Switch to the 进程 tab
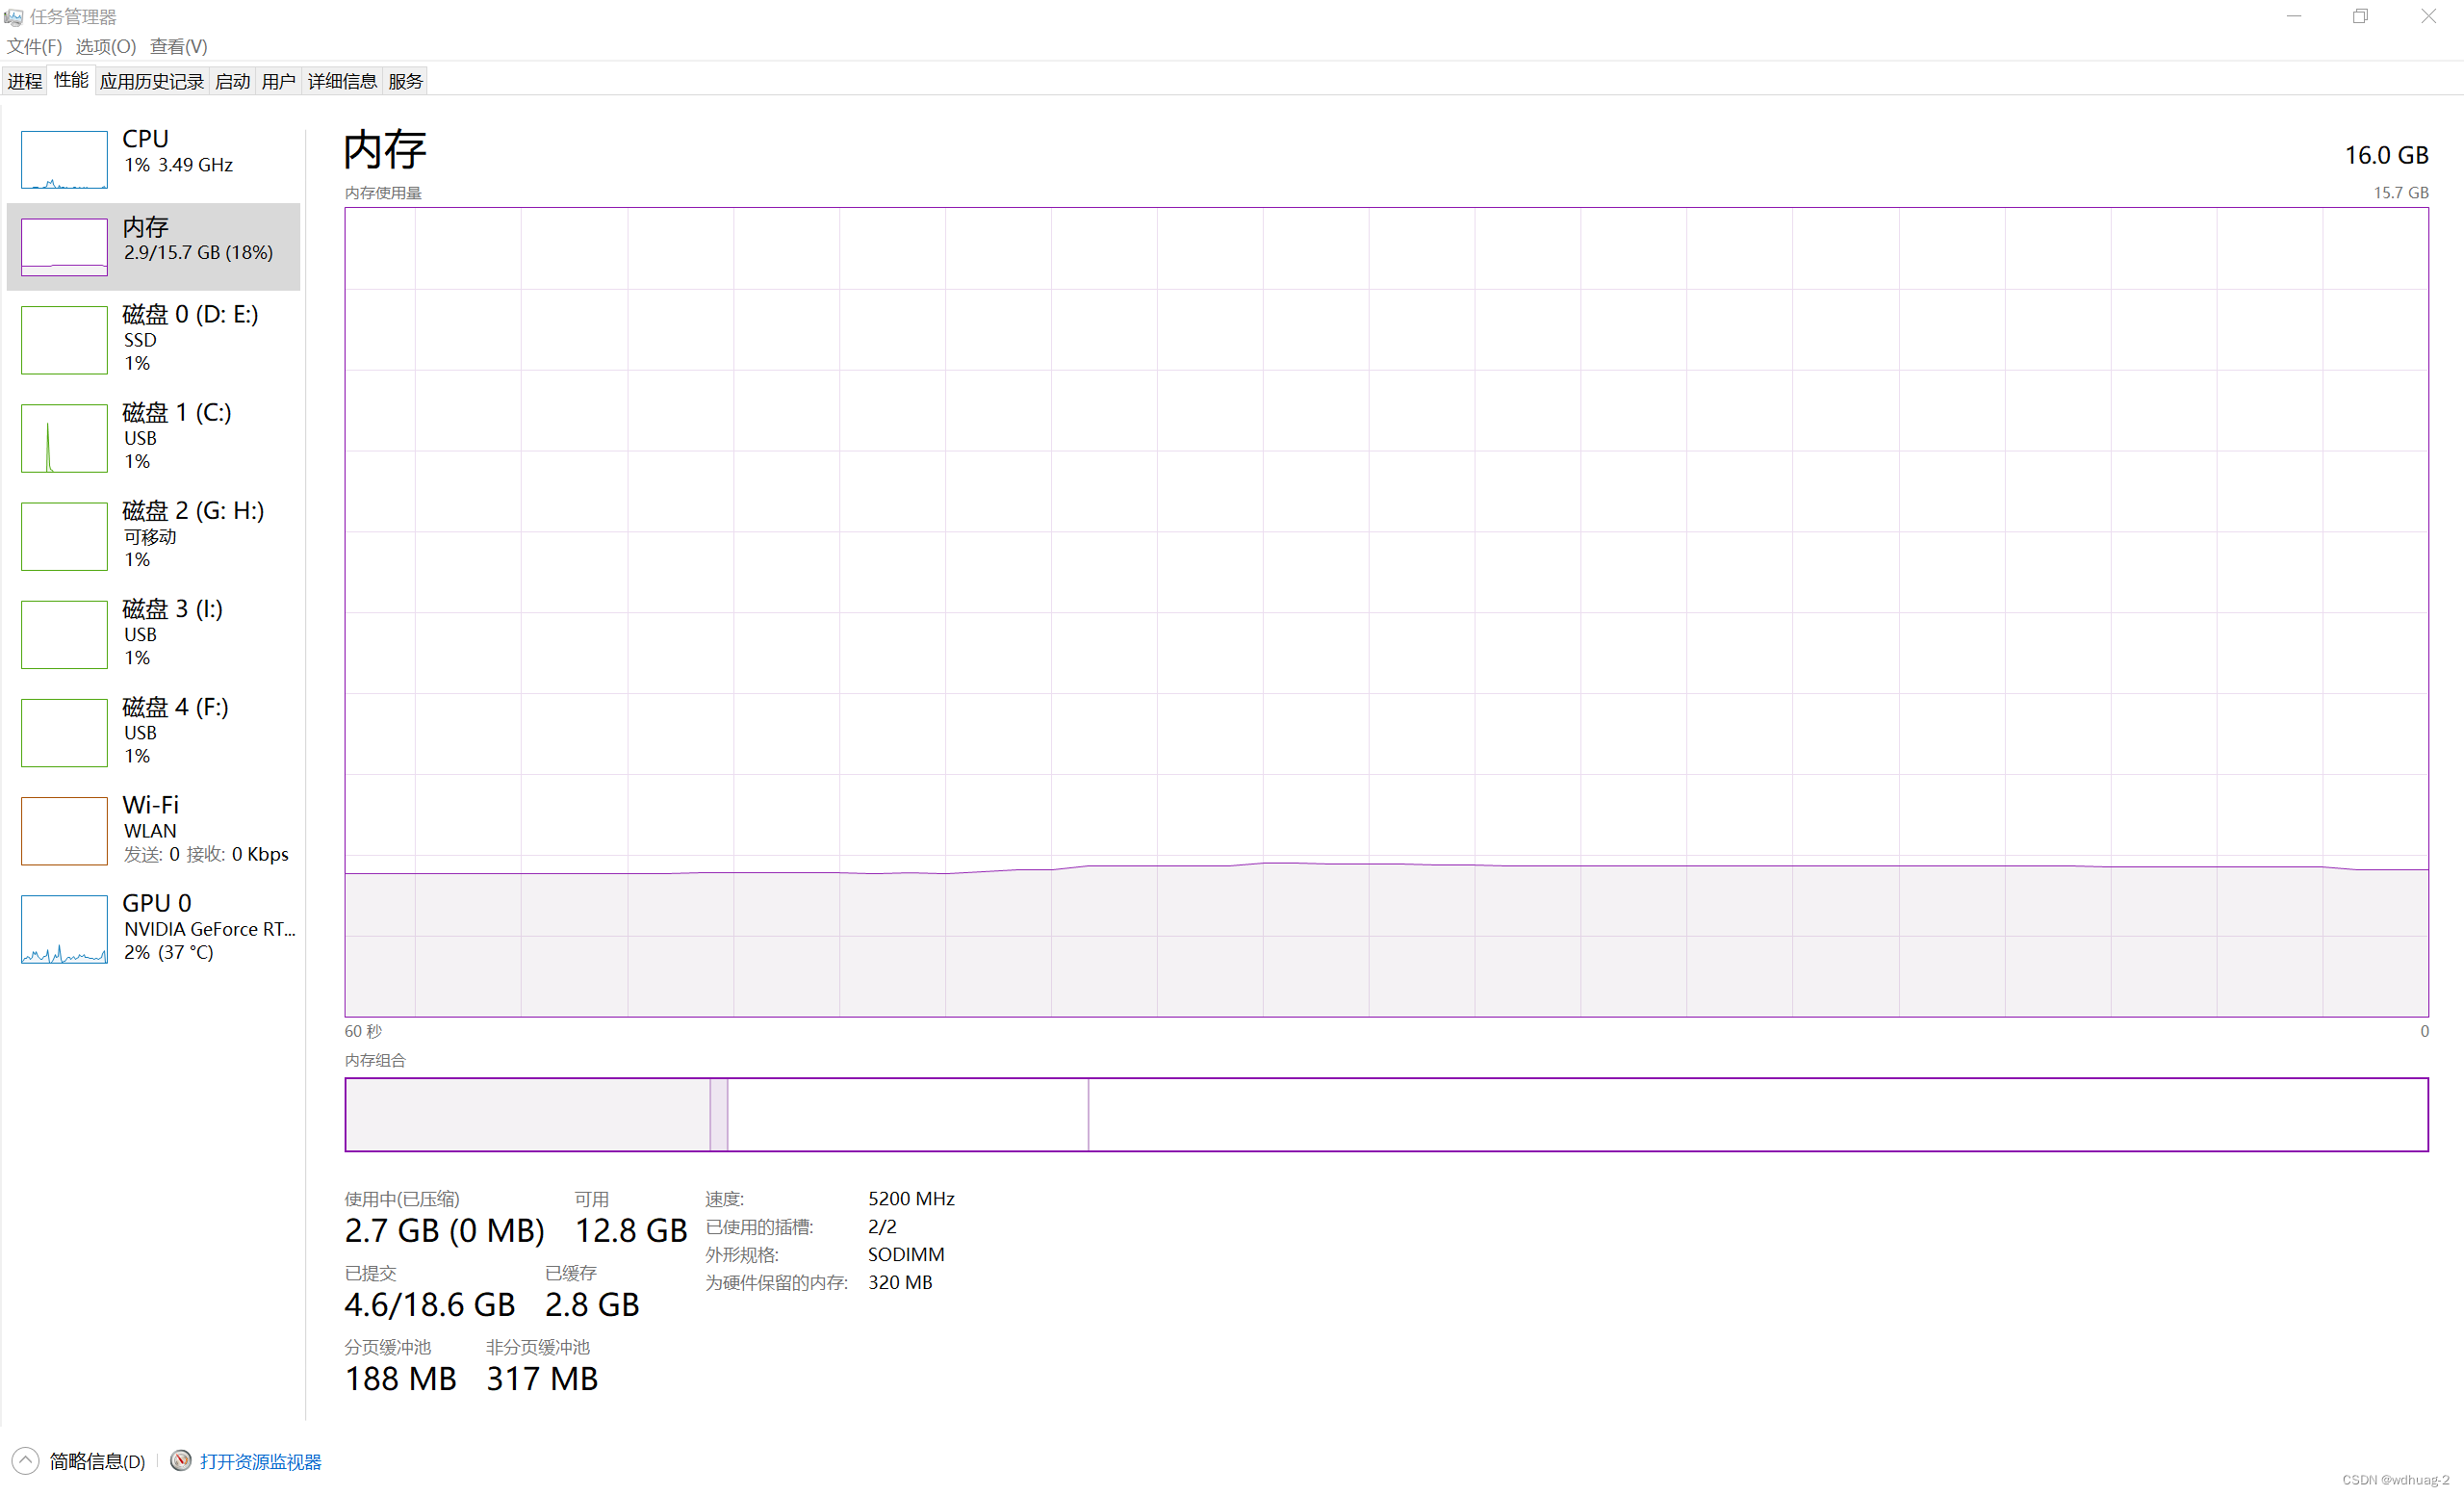The height and width of the screenshot is (1496, 2464). 25,81
